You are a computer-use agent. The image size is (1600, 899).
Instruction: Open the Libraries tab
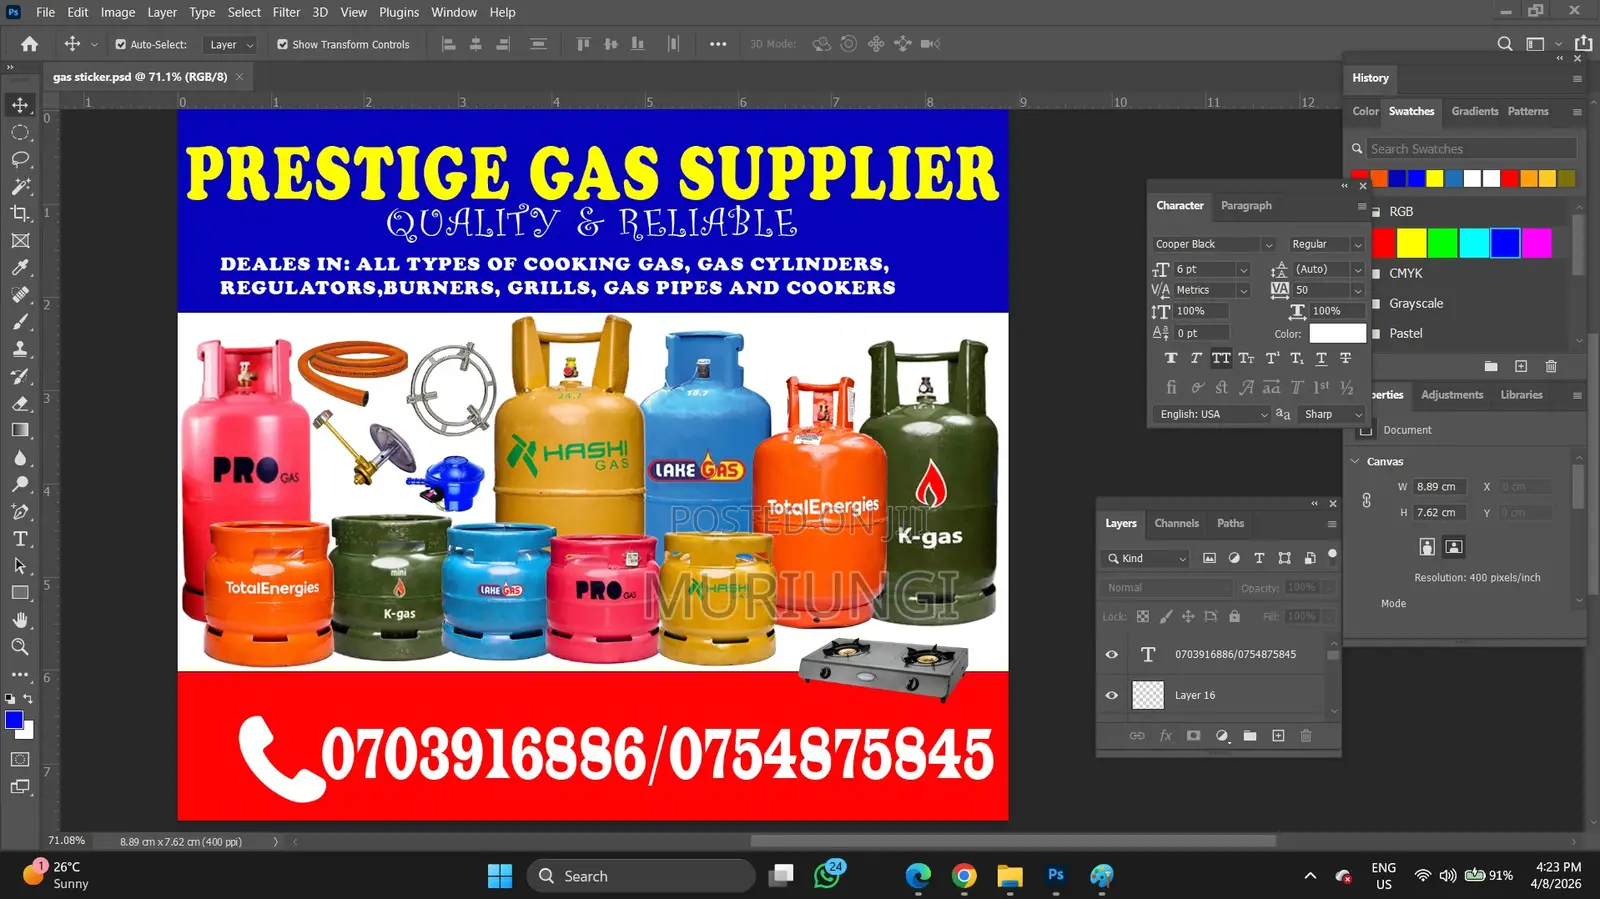point(1521,395)
